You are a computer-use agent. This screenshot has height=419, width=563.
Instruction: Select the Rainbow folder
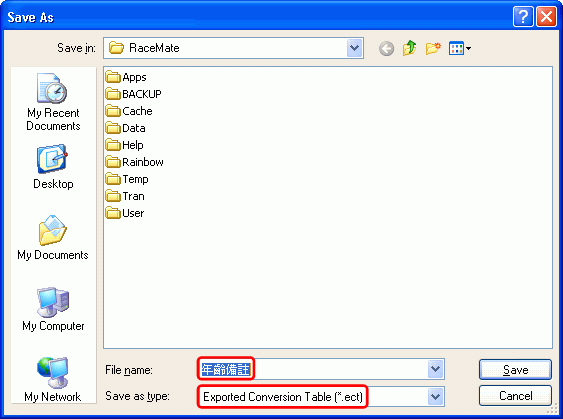tap(135, 162)
